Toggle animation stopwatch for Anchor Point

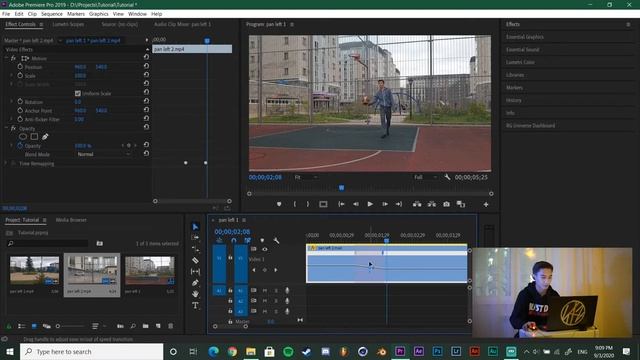tap(20, 110)
